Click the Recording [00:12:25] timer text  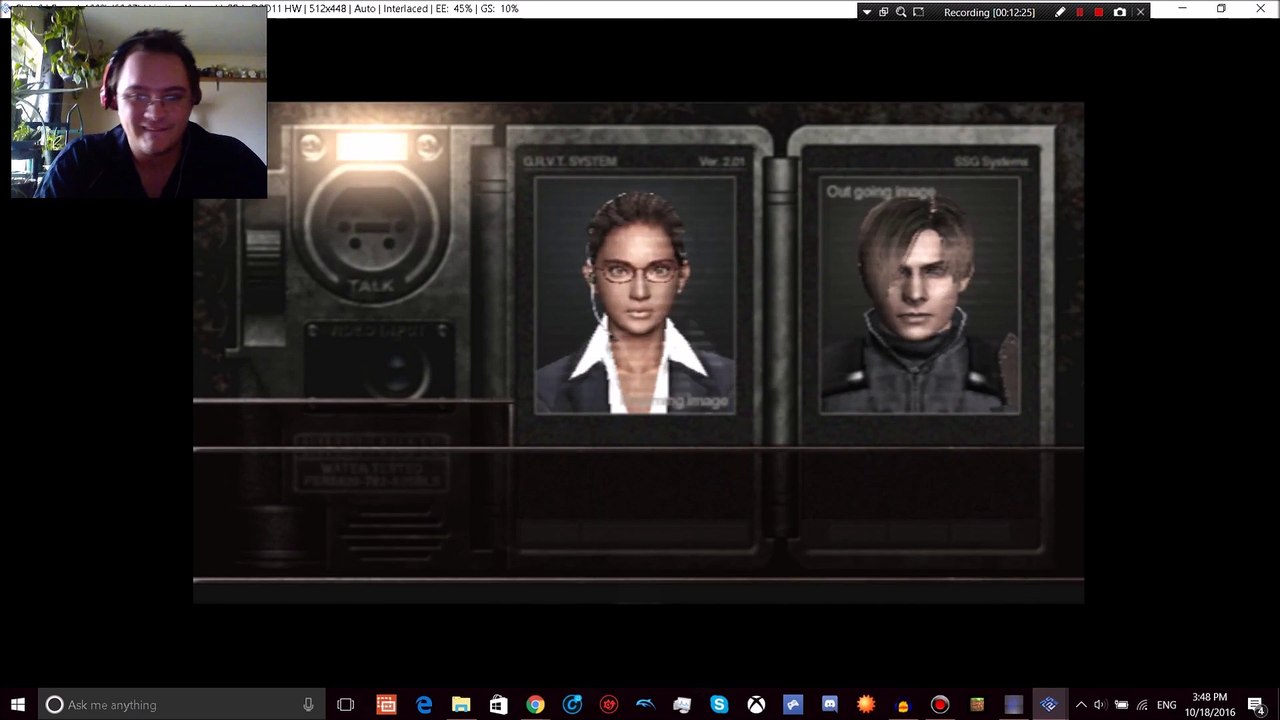click(x=989, y=12)
